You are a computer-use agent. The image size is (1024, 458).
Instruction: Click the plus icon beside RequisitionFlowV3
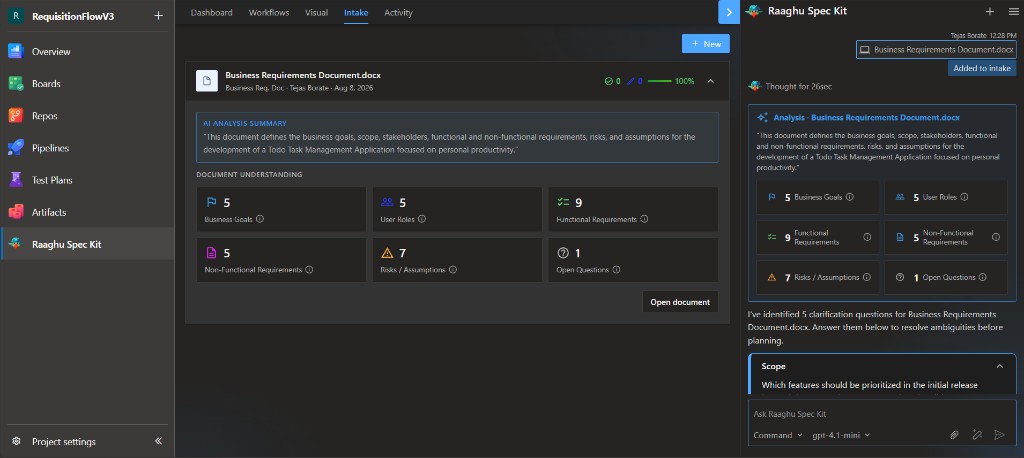(x=158, y=16)
